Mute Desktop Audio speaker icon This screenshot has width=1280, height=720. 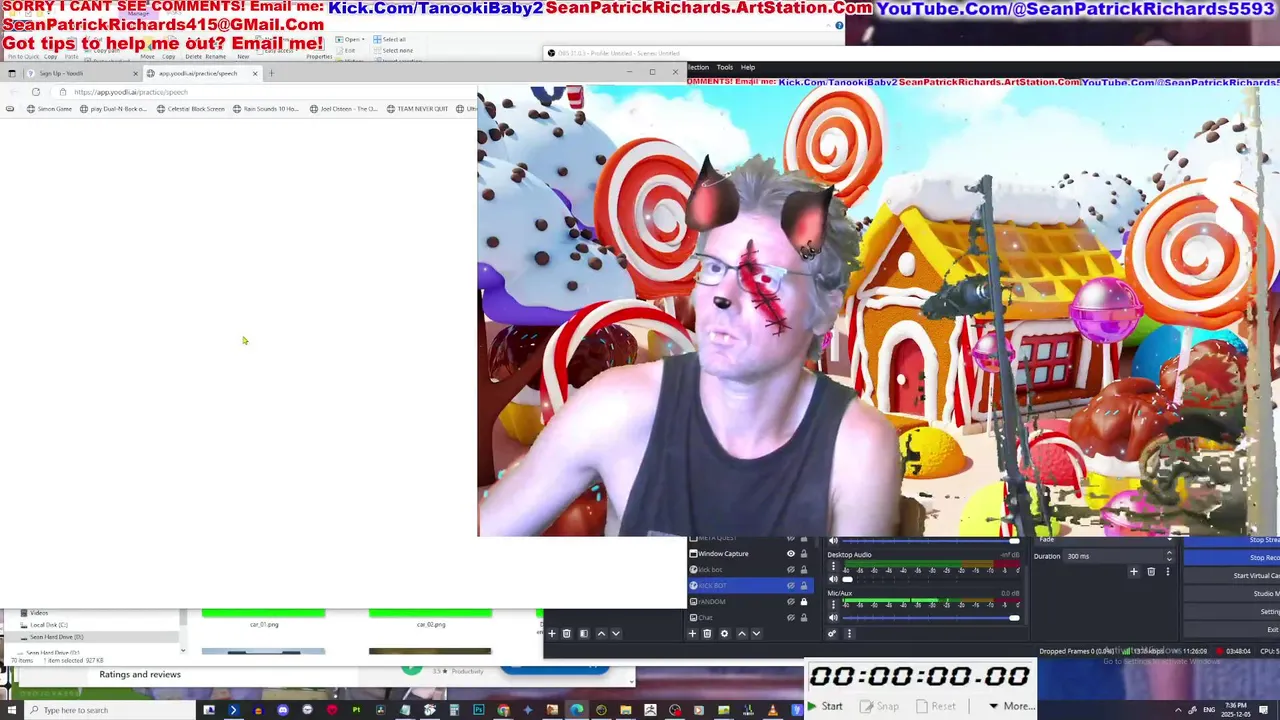click(833, 579)
